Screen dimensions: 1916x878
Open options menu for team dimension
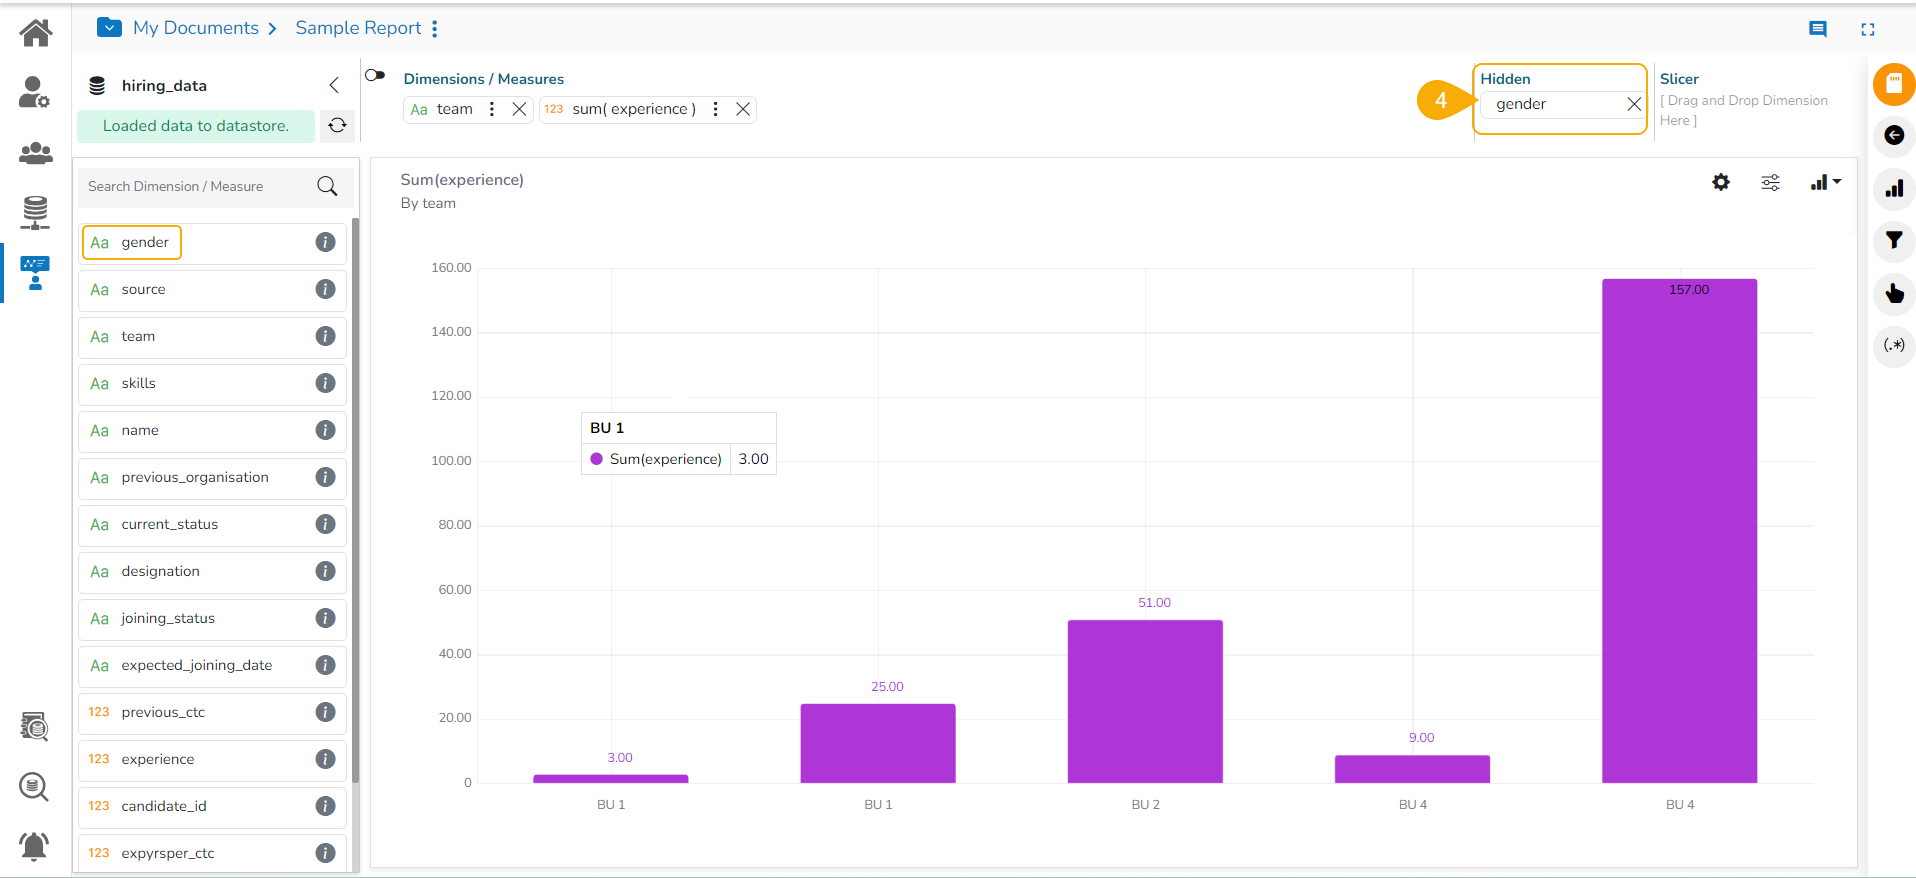[x=492, y=109]
